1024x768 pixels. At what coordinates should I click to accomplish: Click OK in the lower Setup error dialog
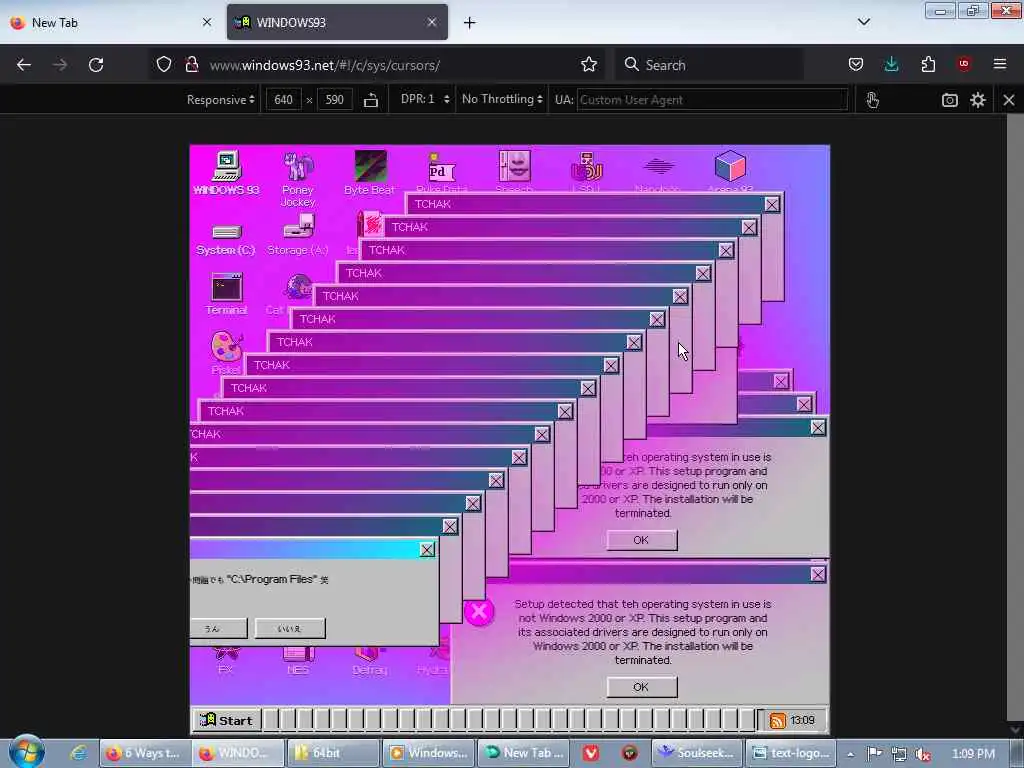pyautogui.click(x=641, y=687)
